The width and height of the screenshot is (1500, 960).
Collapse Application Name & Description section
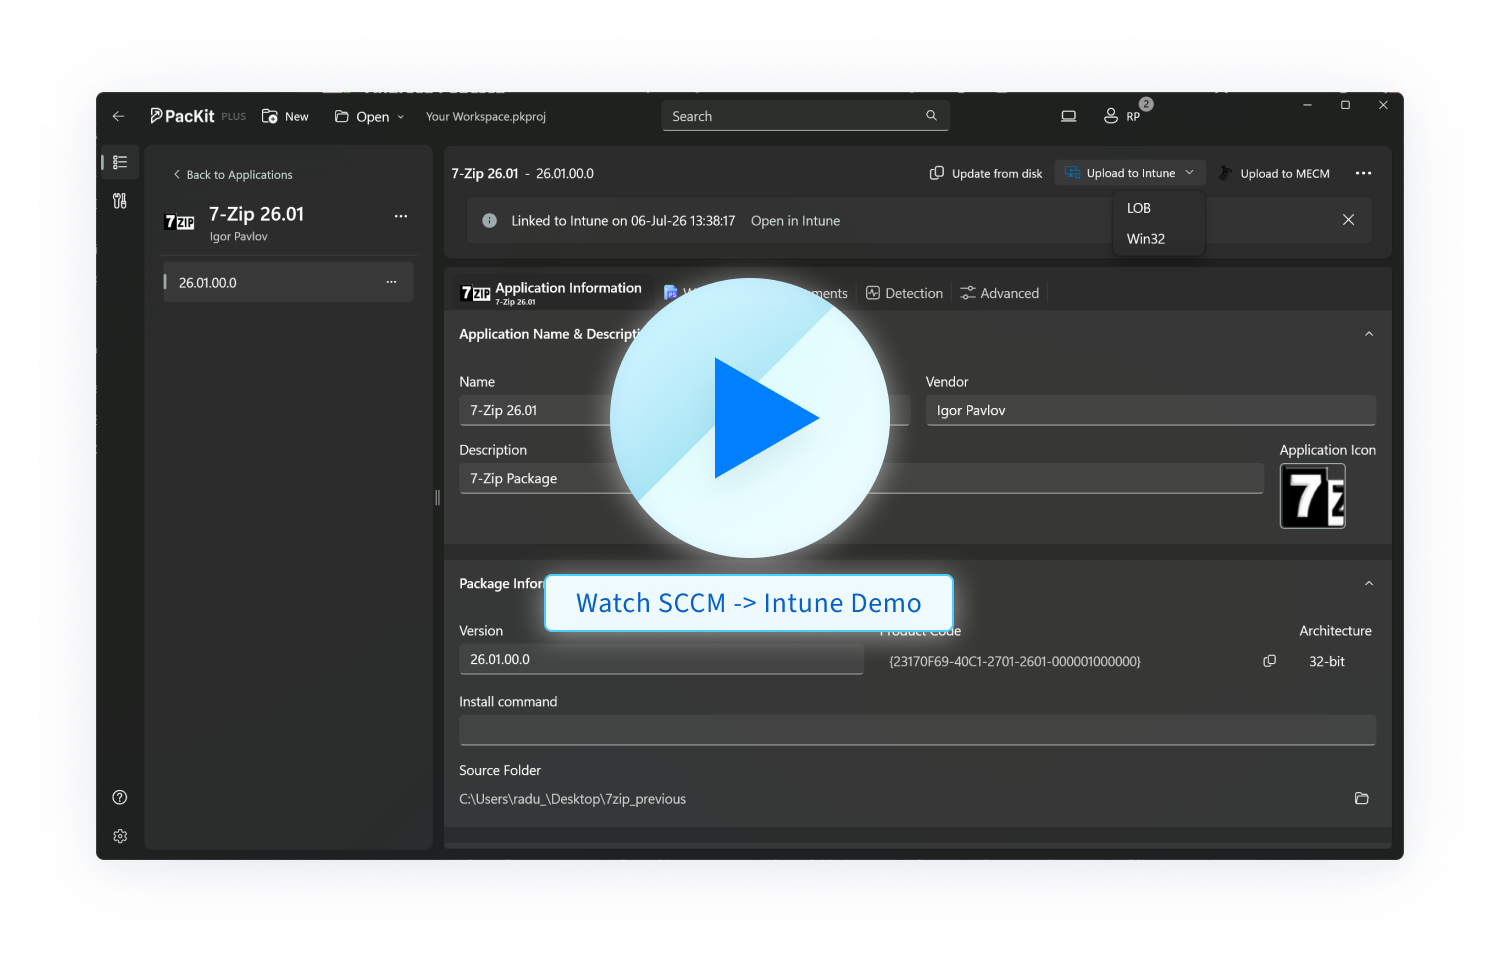(x=1369, y=334)
